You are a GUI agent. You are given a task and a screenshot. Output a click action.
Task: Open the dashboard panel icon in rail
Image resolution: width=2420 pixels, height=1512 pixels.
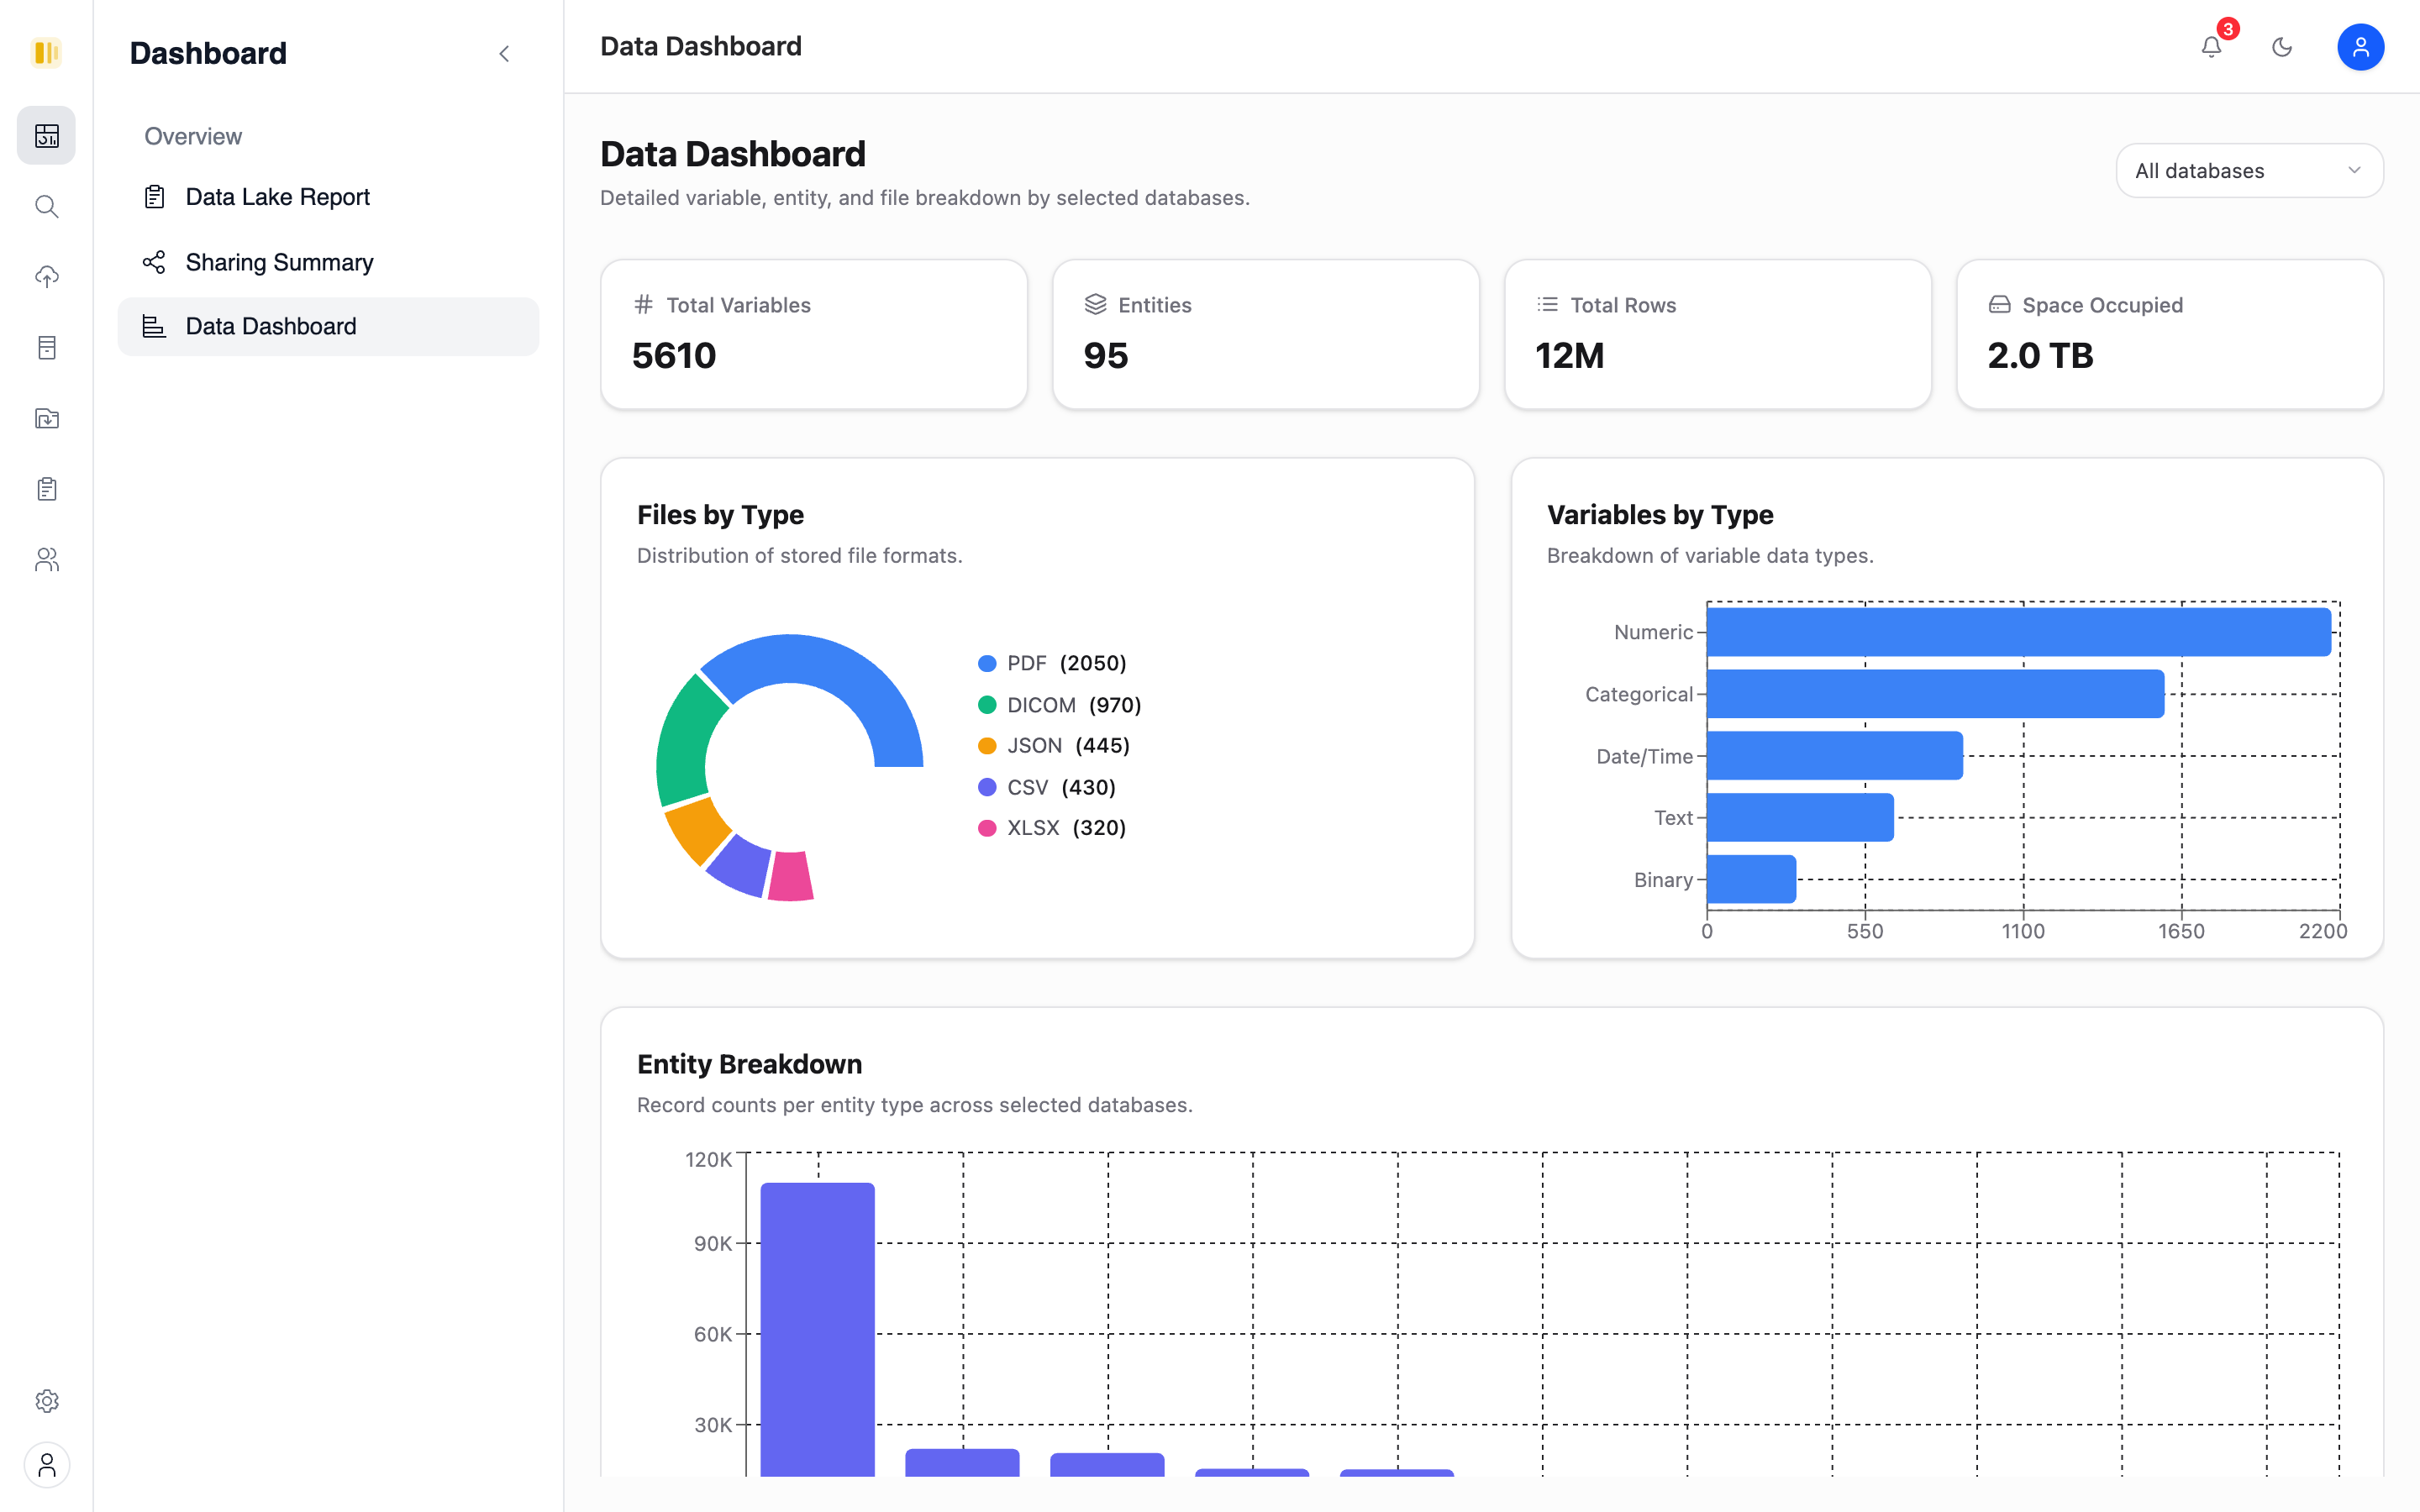[46, 135]
